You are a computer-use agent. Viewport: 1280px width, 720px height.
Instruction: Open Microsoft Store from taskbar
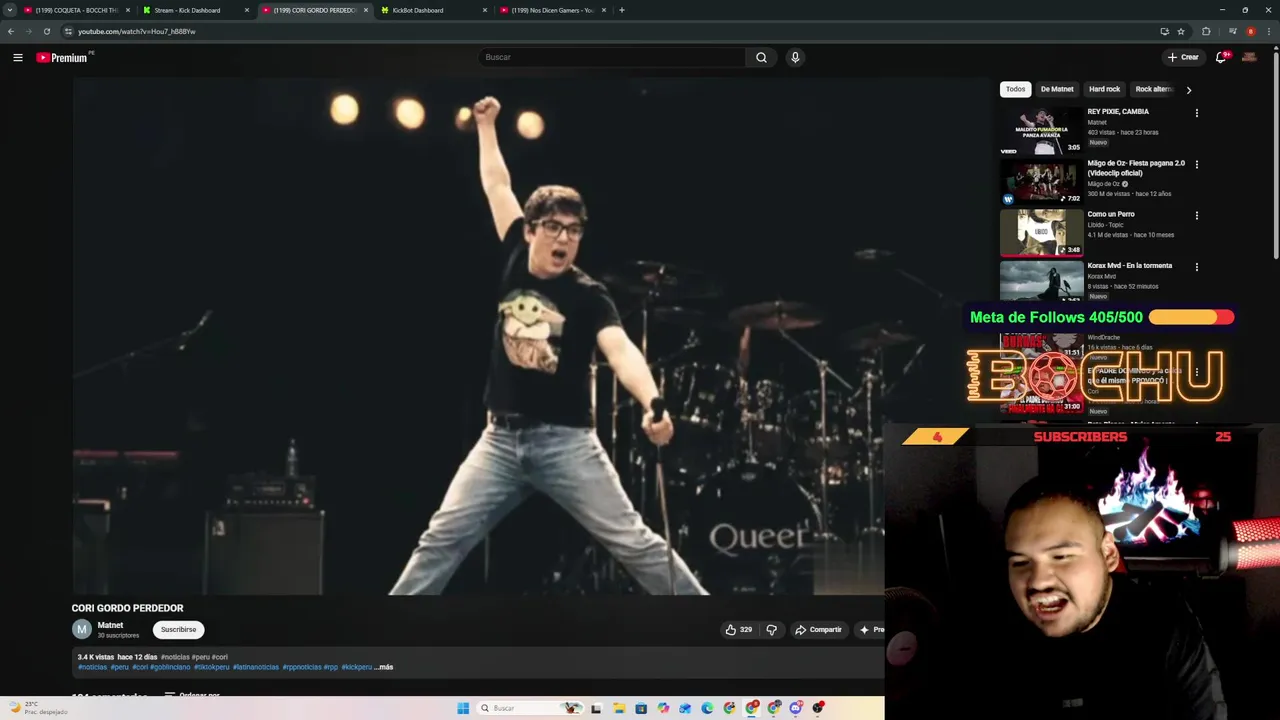pyautogui.click(x=641, y=708)
